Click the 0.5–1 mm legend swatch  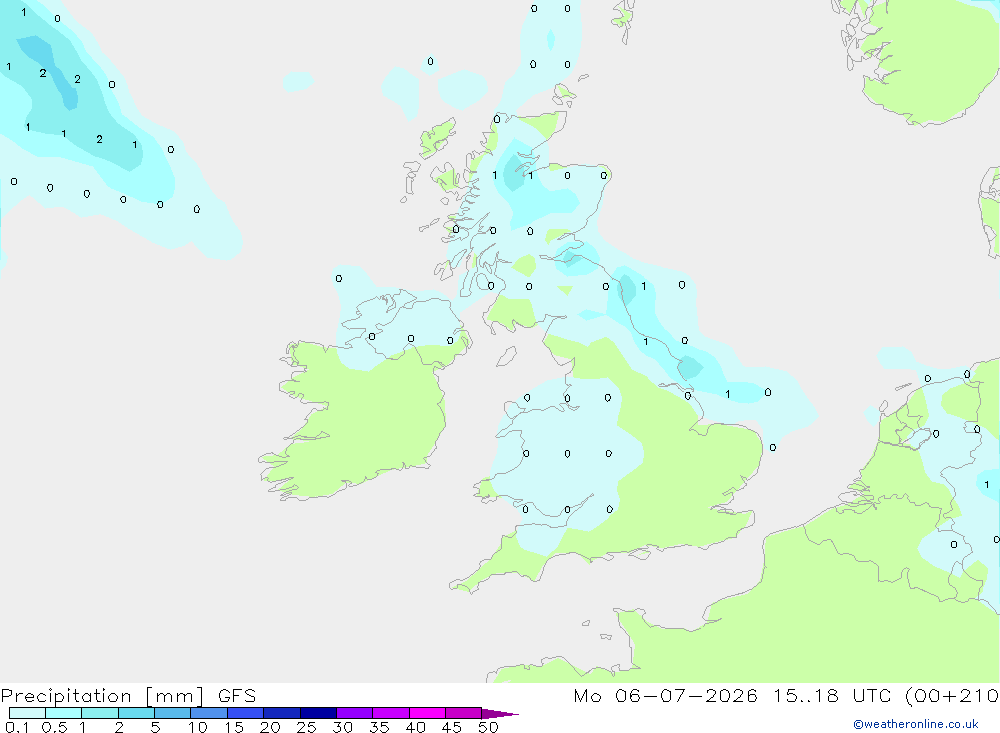(64, 713)
